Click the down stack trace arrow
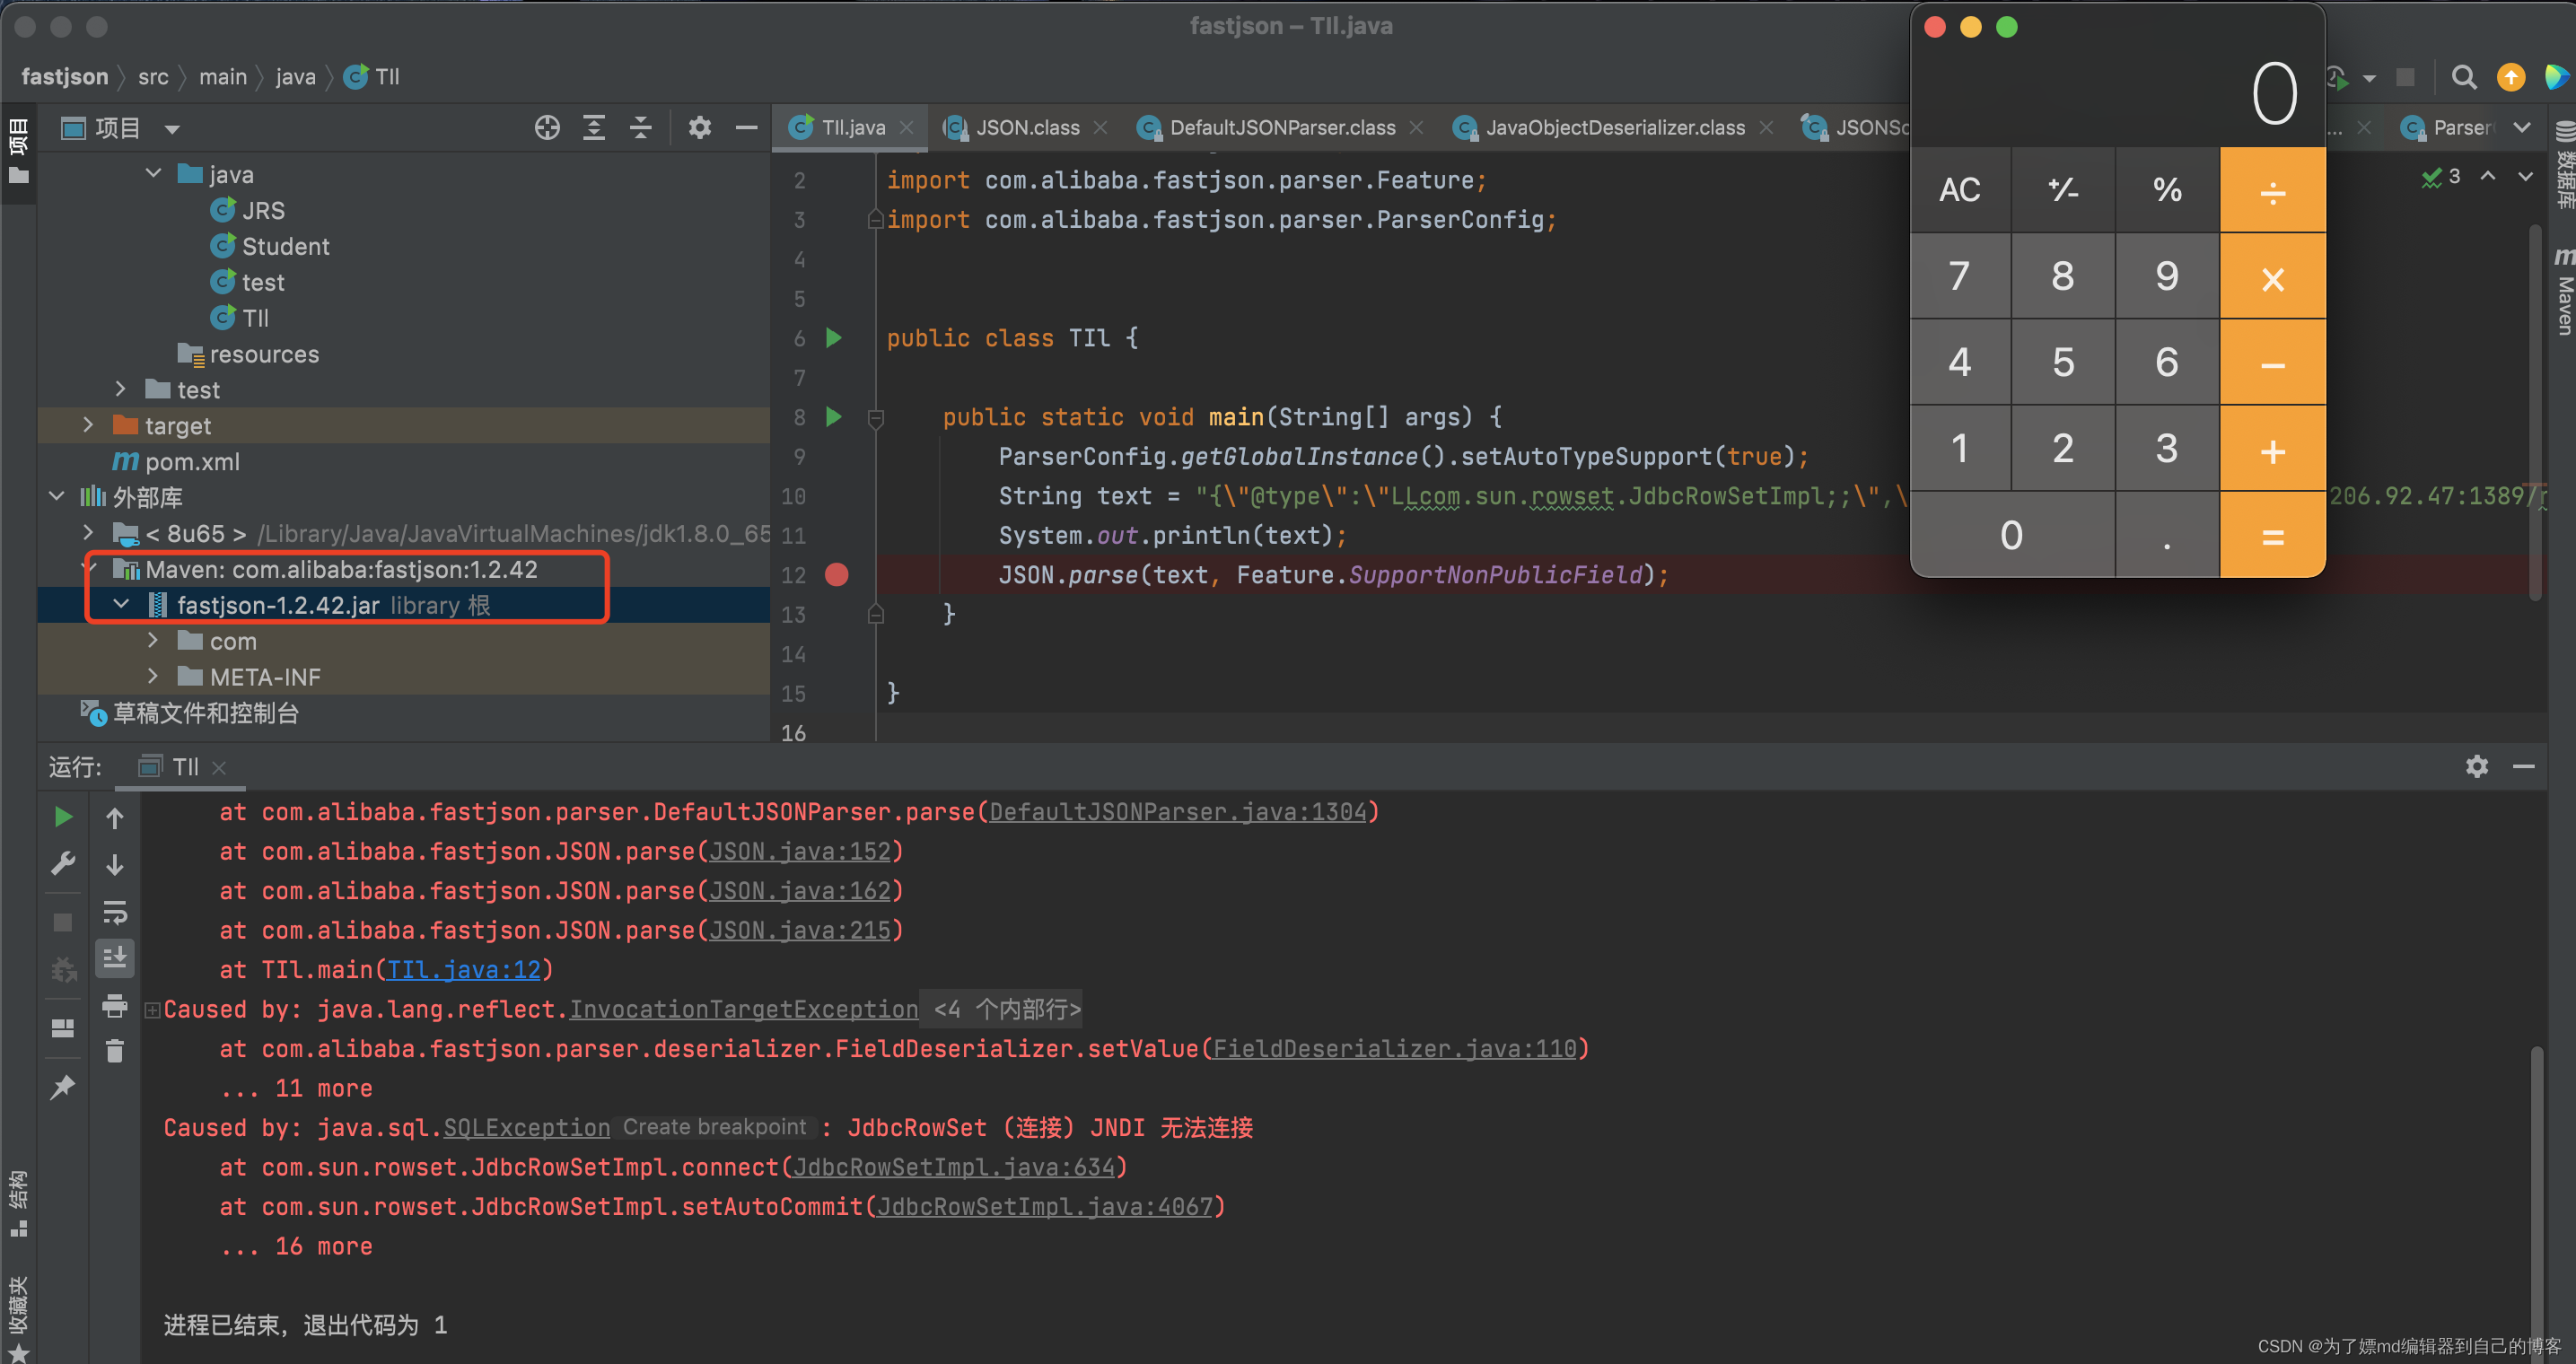Image resolution: width=2576 pixels, height=1364 pixels. [x=115, y=864]
